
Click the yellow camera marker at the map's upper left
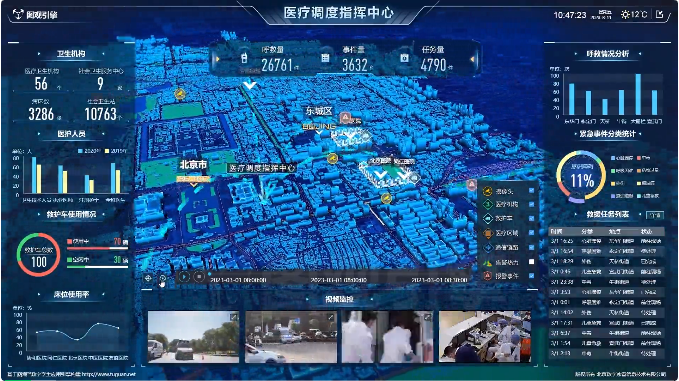(x=179, y=93)
